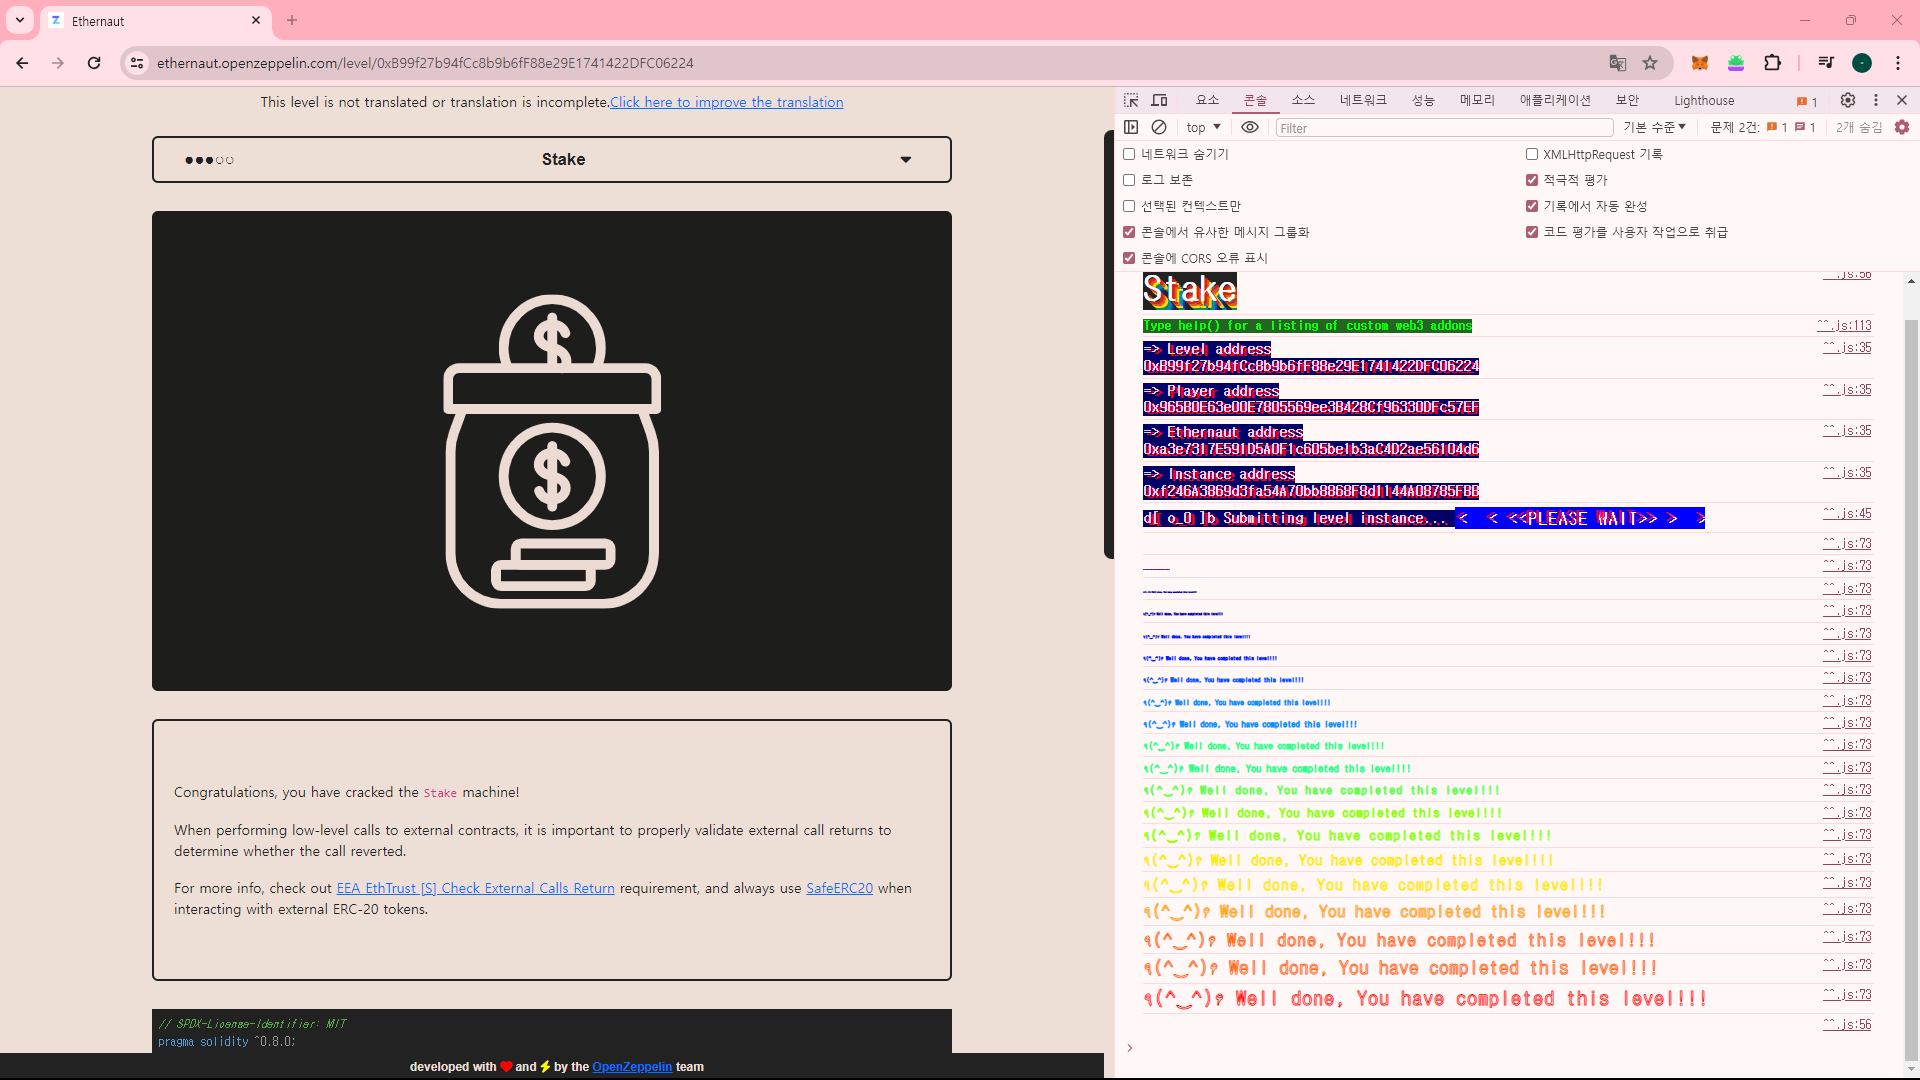Open Chrome's three-dot menu
1920x1080 pixels.
1898,63
